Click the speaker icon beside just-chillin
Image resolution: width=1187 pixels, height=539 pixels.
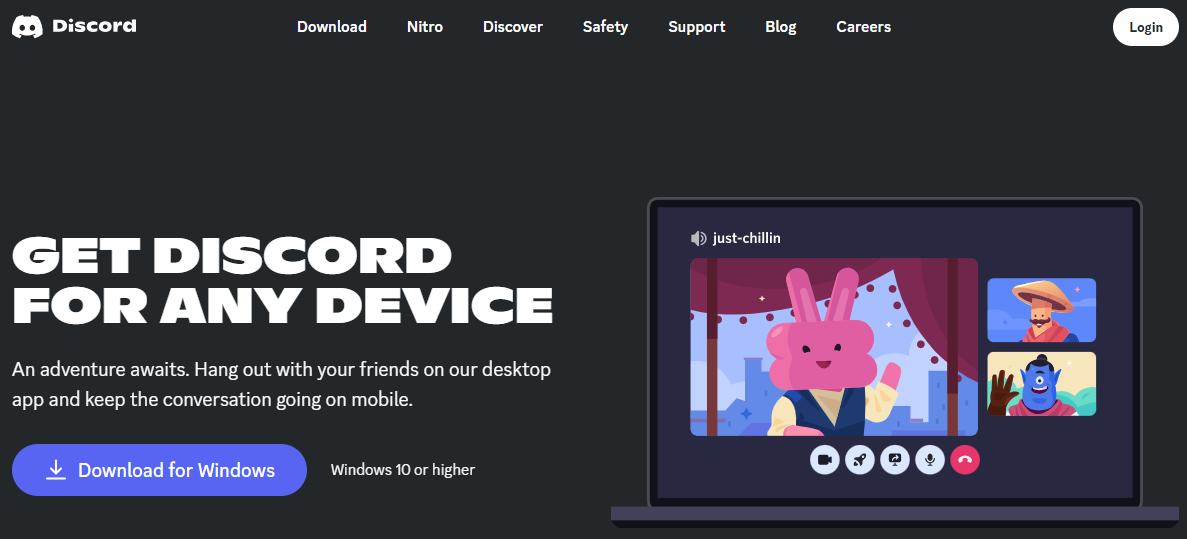pyautogui.click(x=698, y=238)
